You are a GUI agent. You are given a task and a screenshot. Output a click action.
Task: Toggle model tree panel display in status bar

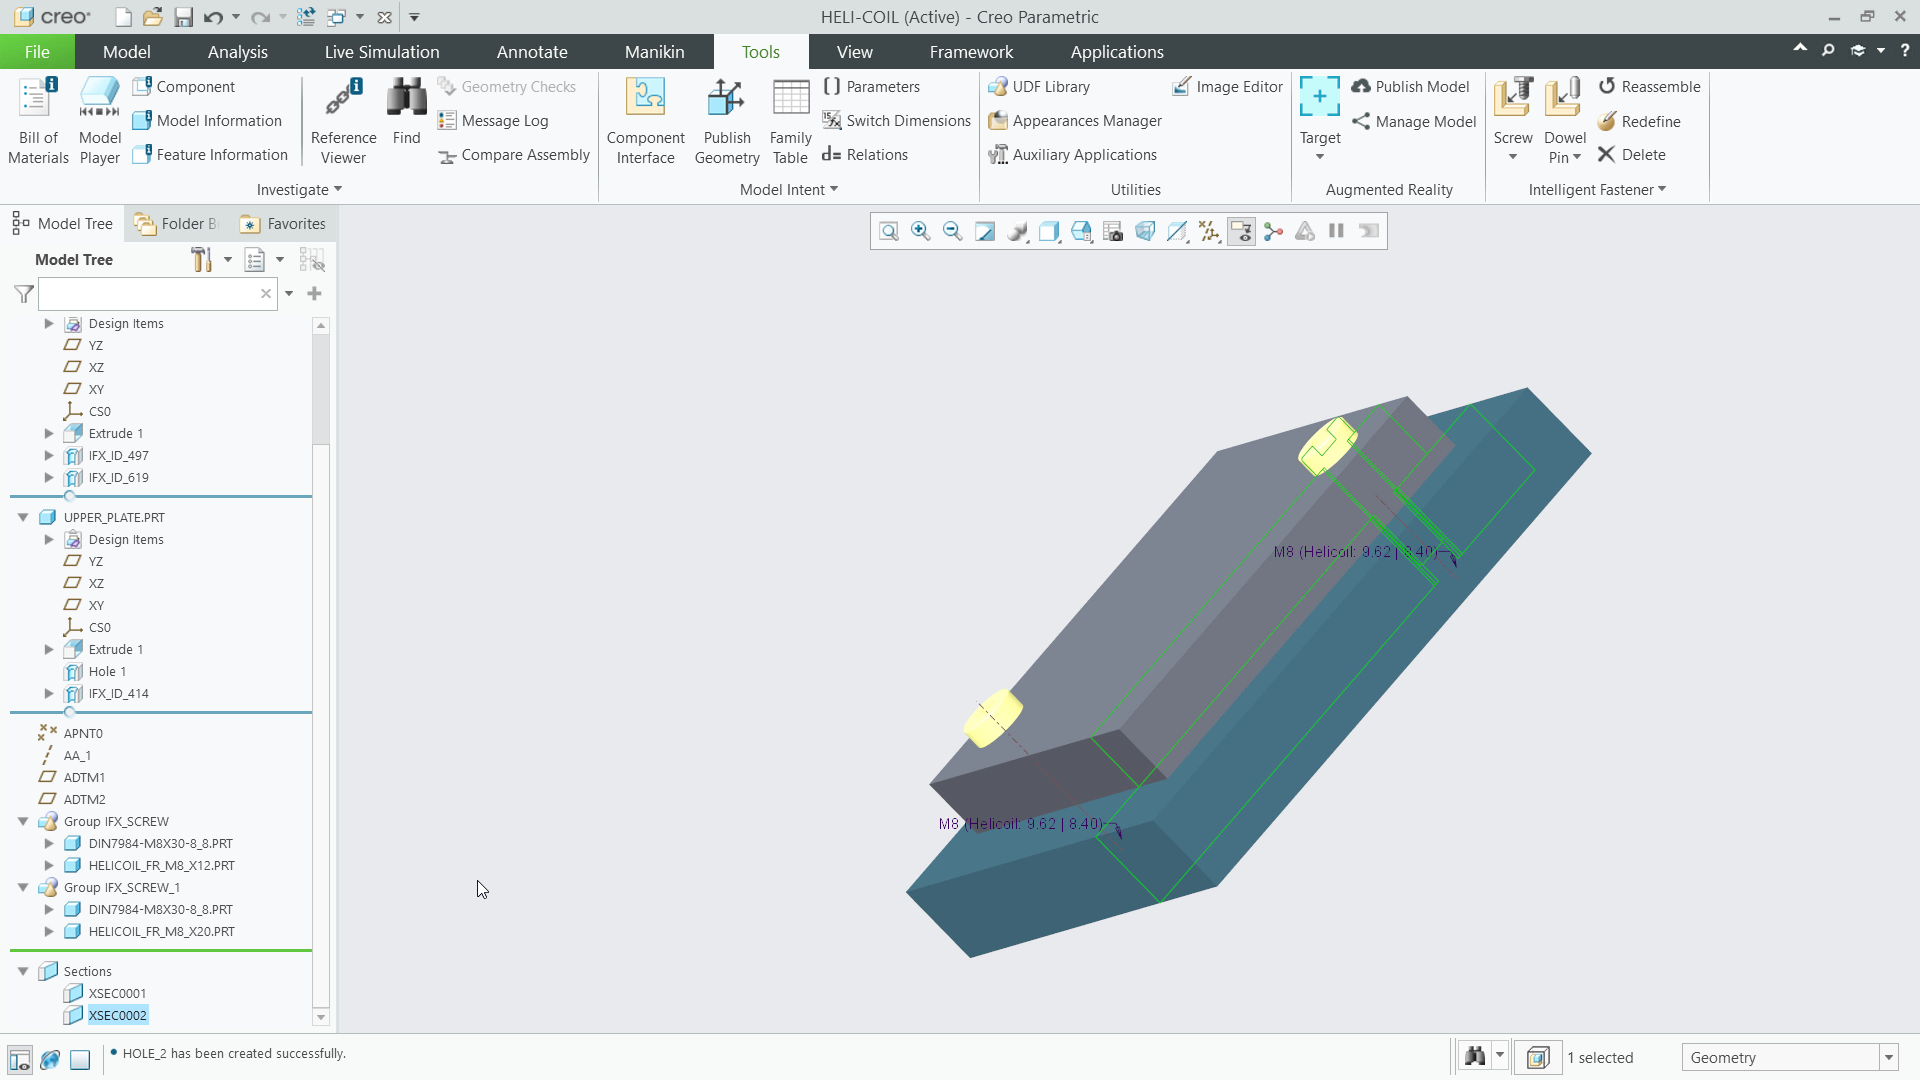click(x=19, y=1059)
